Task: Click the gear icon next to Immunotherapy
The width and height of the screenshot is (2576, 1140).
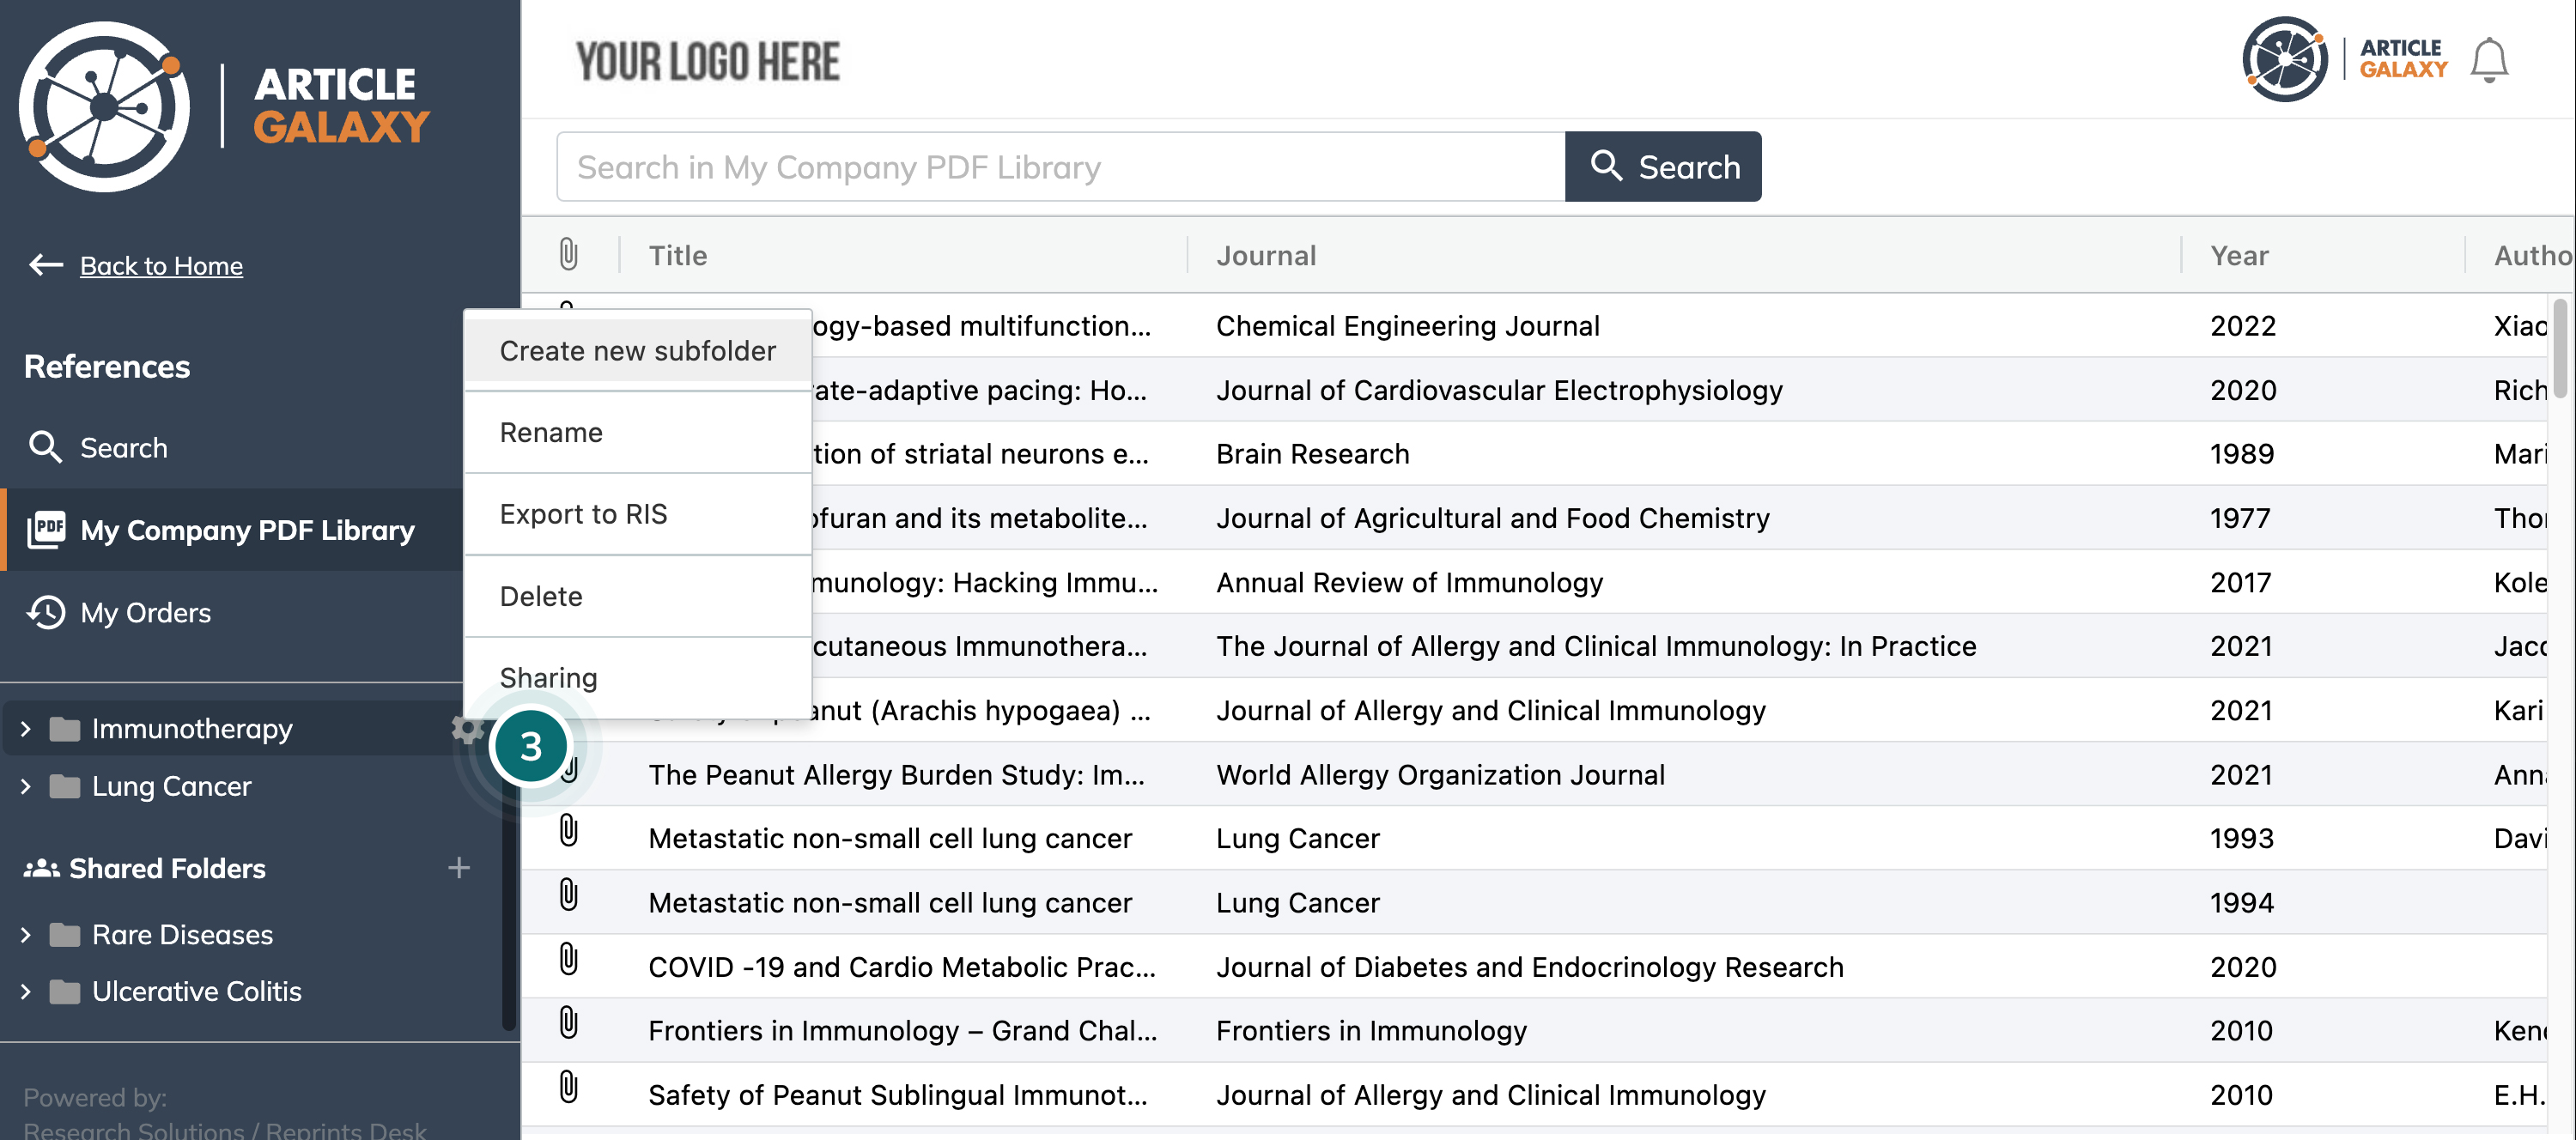Action: (x=466, y=729)
